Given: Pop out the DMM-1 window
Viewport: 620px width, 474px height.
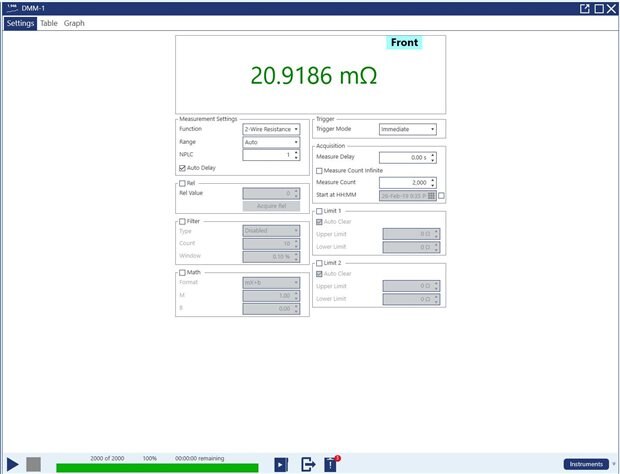Looking at the screenshot, I should pyautogui.click(x=584, y=8).
